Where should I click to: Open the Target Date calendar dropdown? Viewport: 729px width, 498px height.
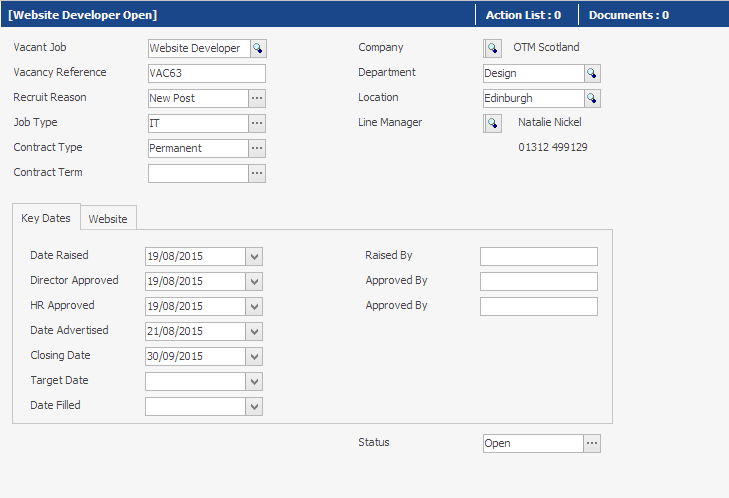tap(254, 382)
